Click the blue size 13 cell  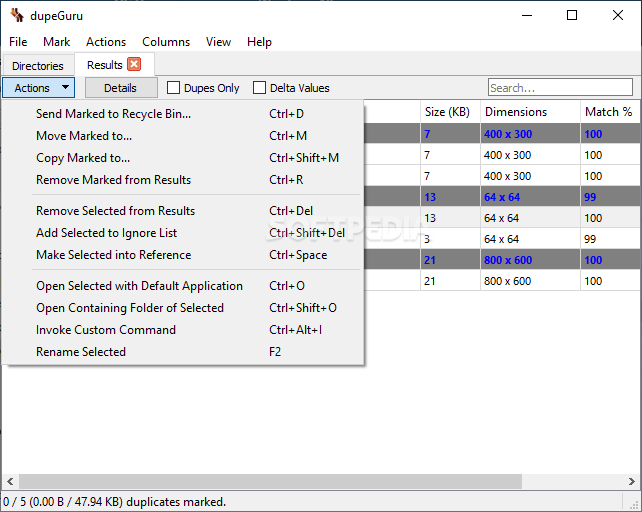point(450,197)
